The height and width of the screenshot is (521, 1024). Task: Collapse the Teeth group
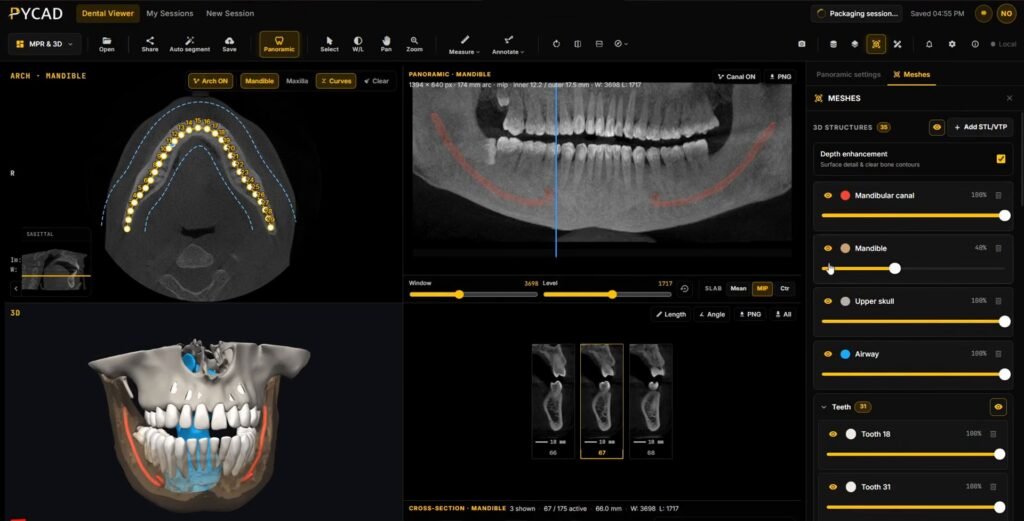824,407
